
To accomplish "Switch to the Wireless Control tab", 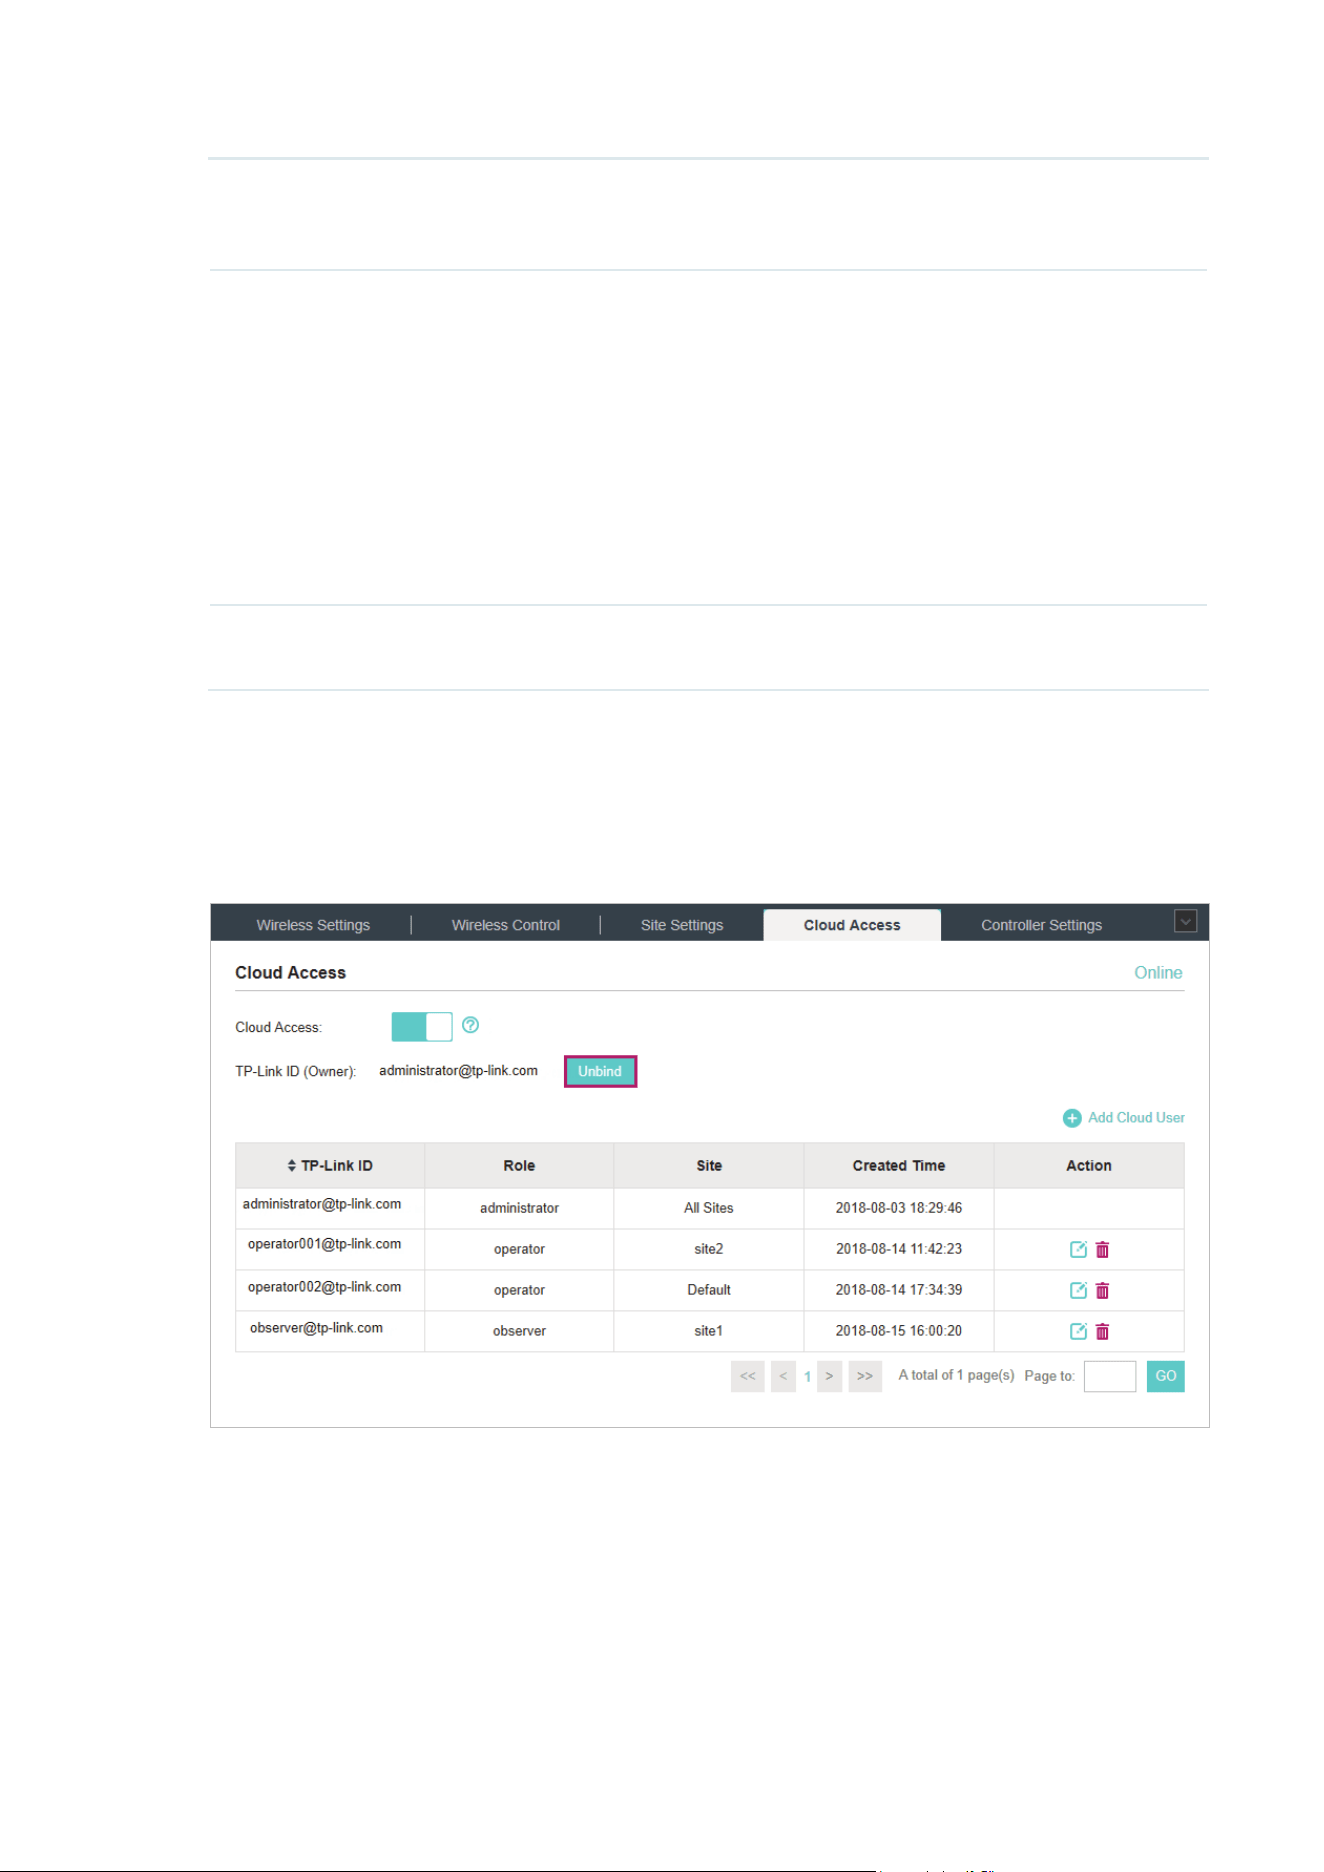I will click(505, 925).
